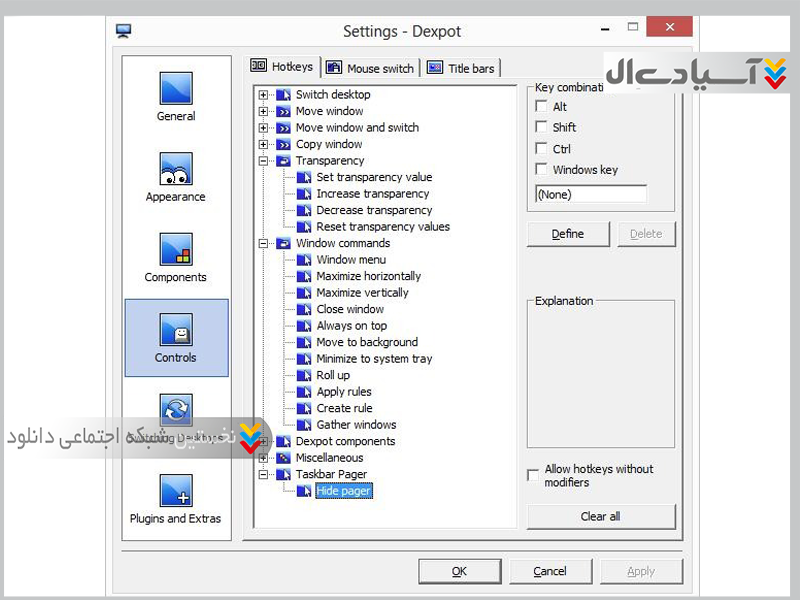The width and height of the screenshot is (800, 600).
Task: Select the Appearance category icon
Action: [176, 170]
